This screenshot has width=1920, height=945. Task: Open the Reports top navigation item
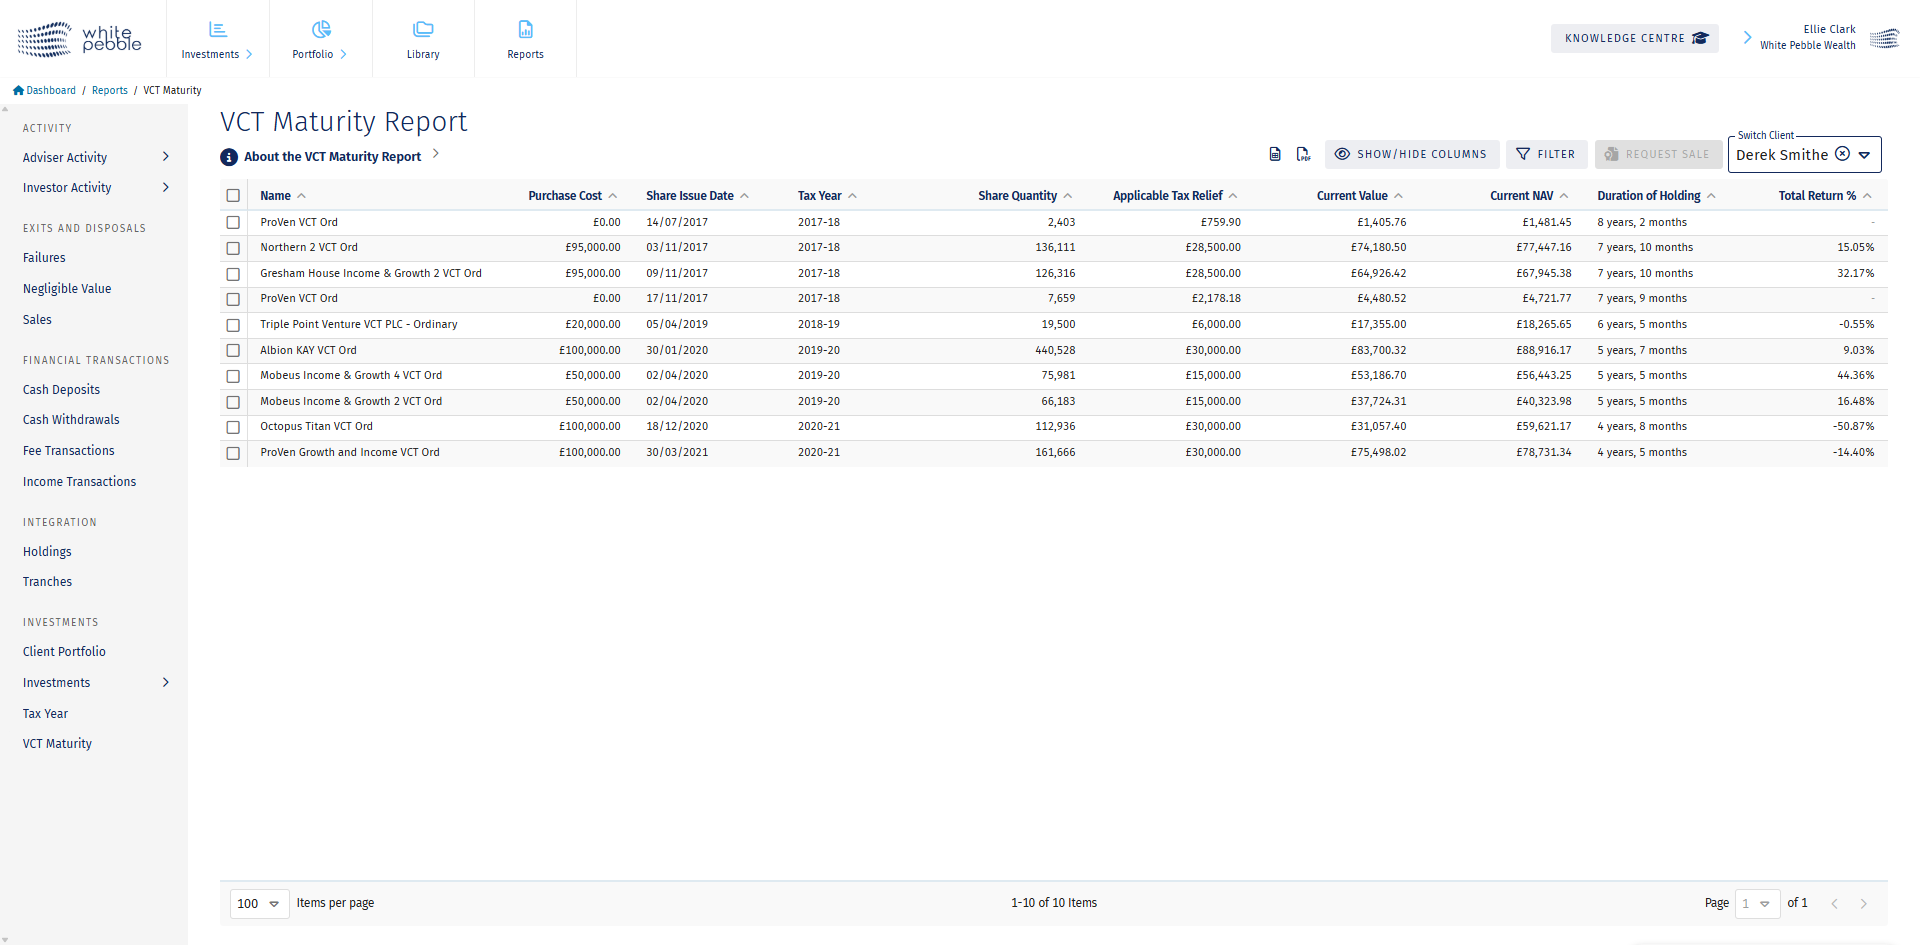pyautogui.click(x=525, y=39)
